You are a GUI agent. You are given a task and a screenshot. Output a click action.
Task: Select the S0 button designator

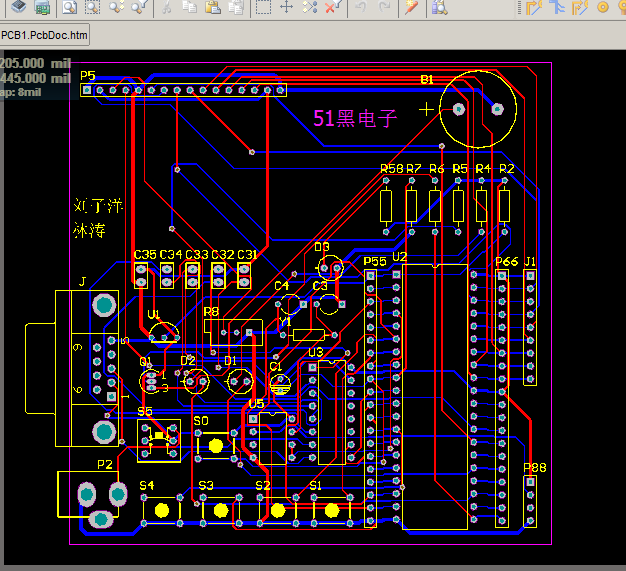(201, 421)
